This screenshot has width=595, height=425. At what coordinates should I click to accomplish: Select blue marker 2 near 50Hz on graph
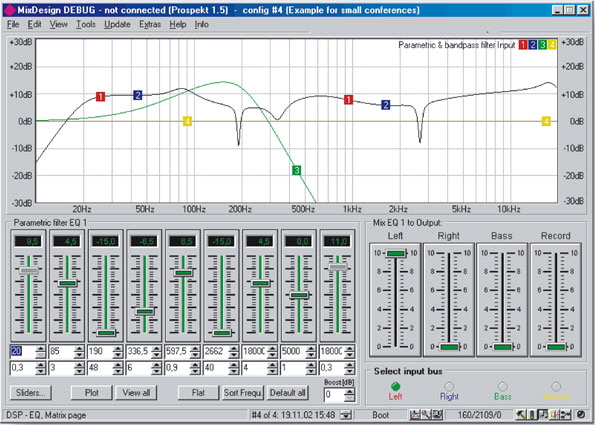[138, 96]
